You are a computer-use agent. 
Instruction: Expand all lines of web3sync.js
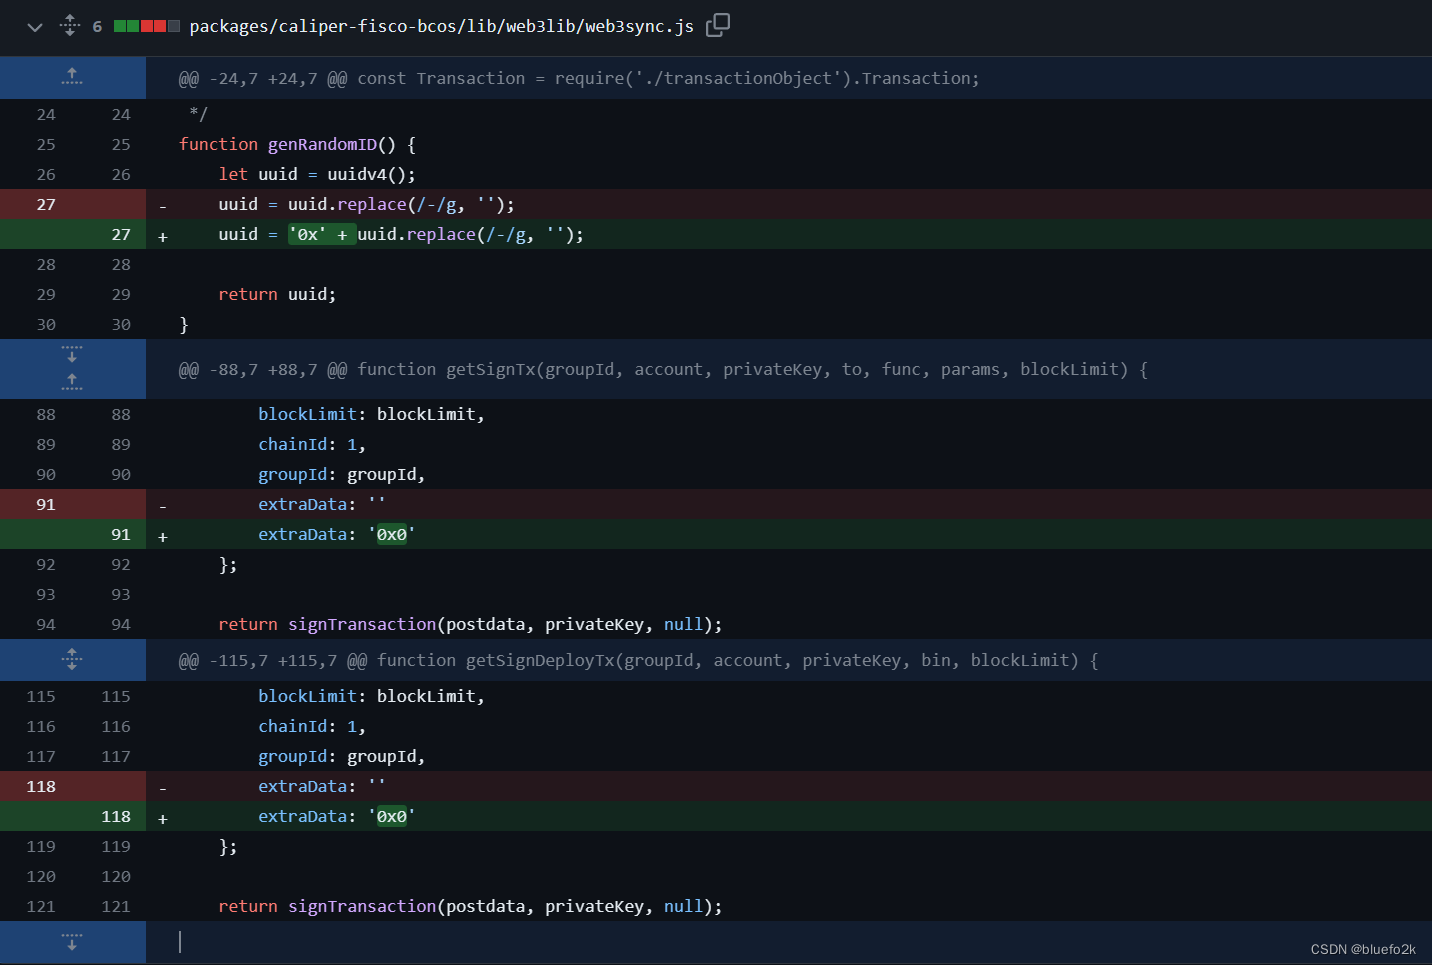[69, 25]
